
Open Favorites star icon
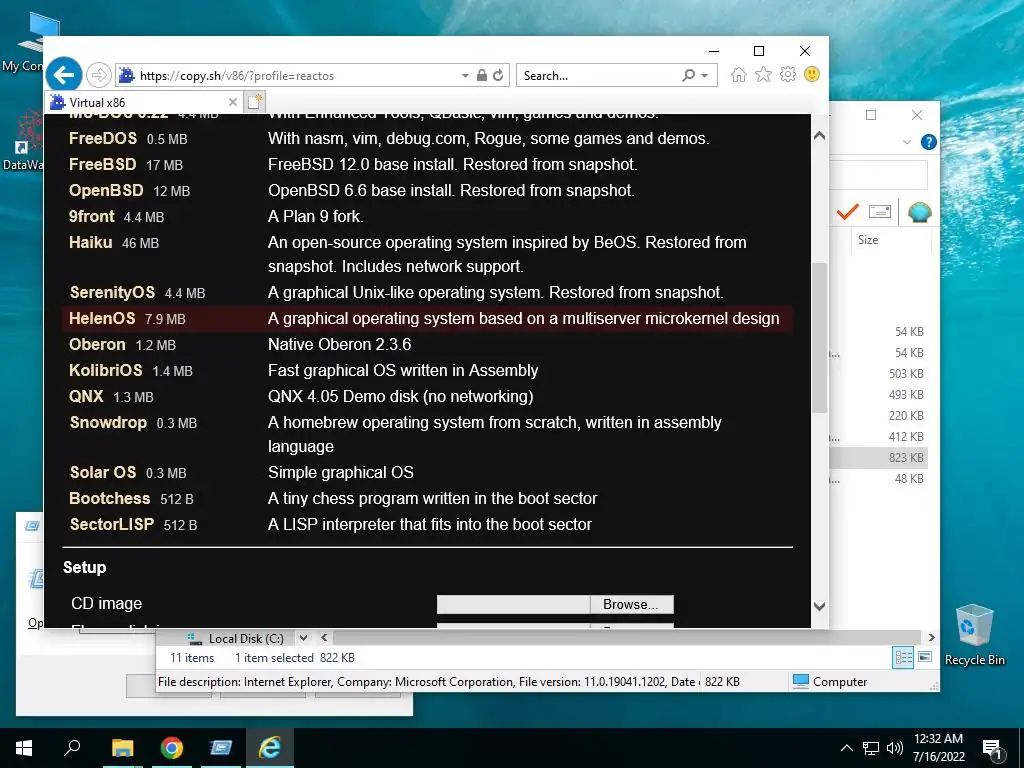(763, 74)
